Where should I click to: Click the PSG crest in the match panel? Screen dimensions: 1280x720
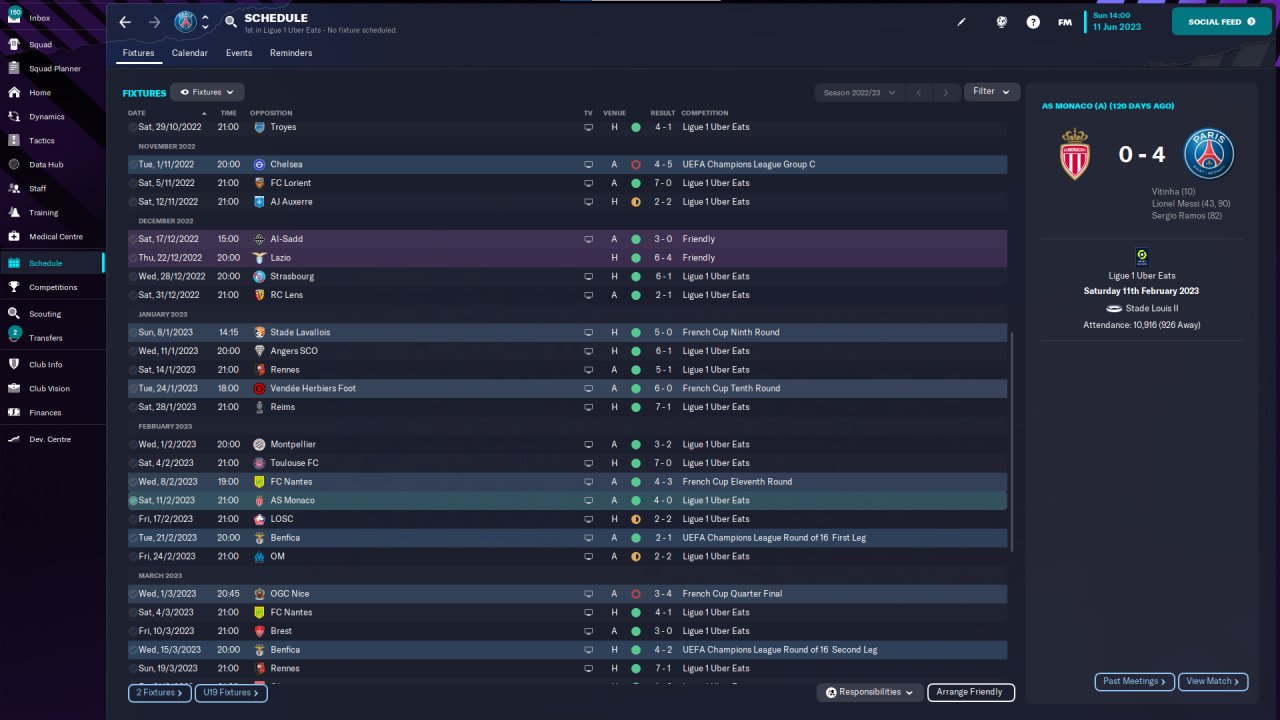(x=1209, y=154)
